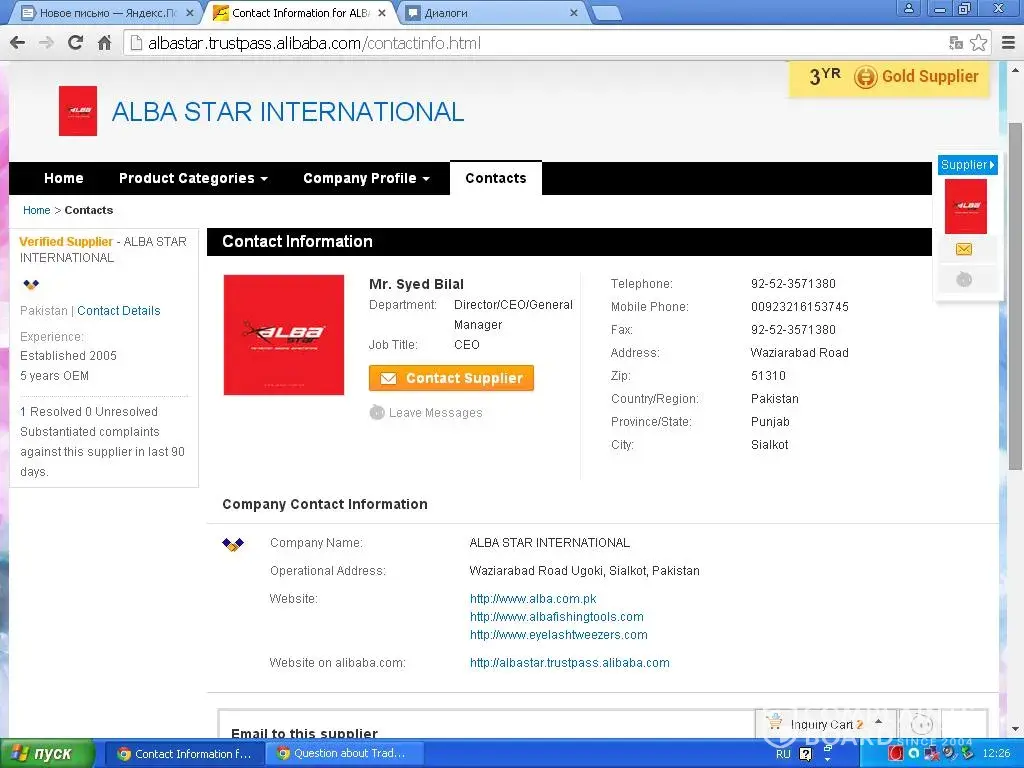Viewport: 1024px width, 768px height.
Task: Open the albafishingtools.com website link
Action: (x=556, y=617)
